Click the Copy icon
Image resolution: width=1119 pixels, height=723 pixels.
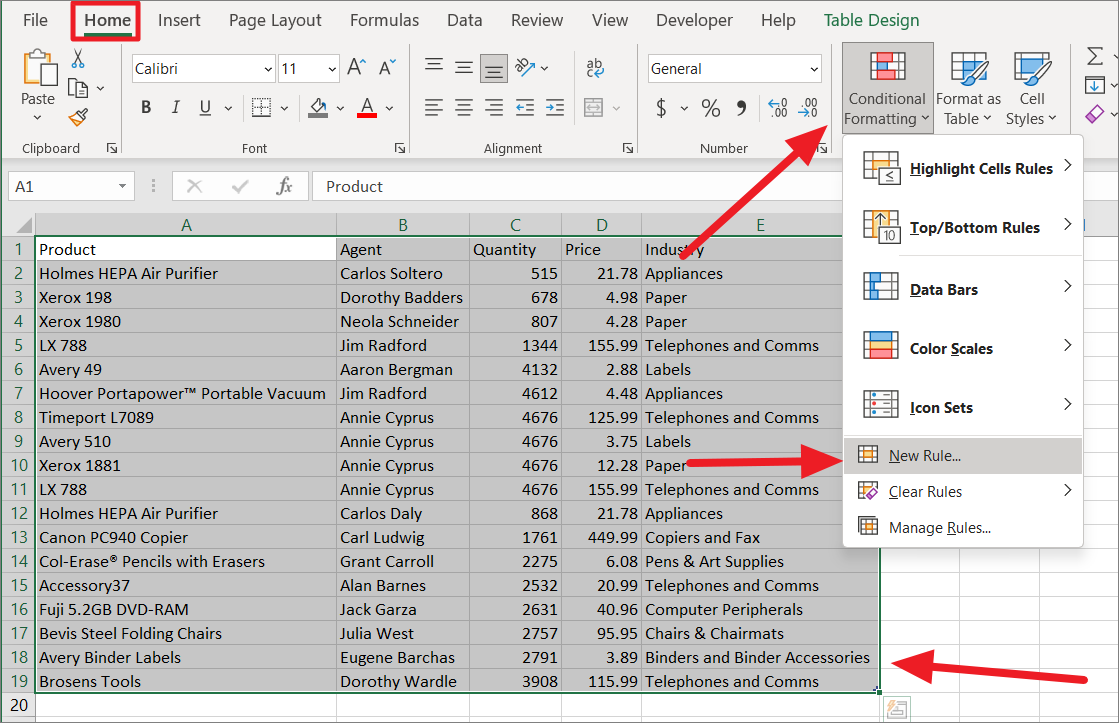tap(78, 88)
